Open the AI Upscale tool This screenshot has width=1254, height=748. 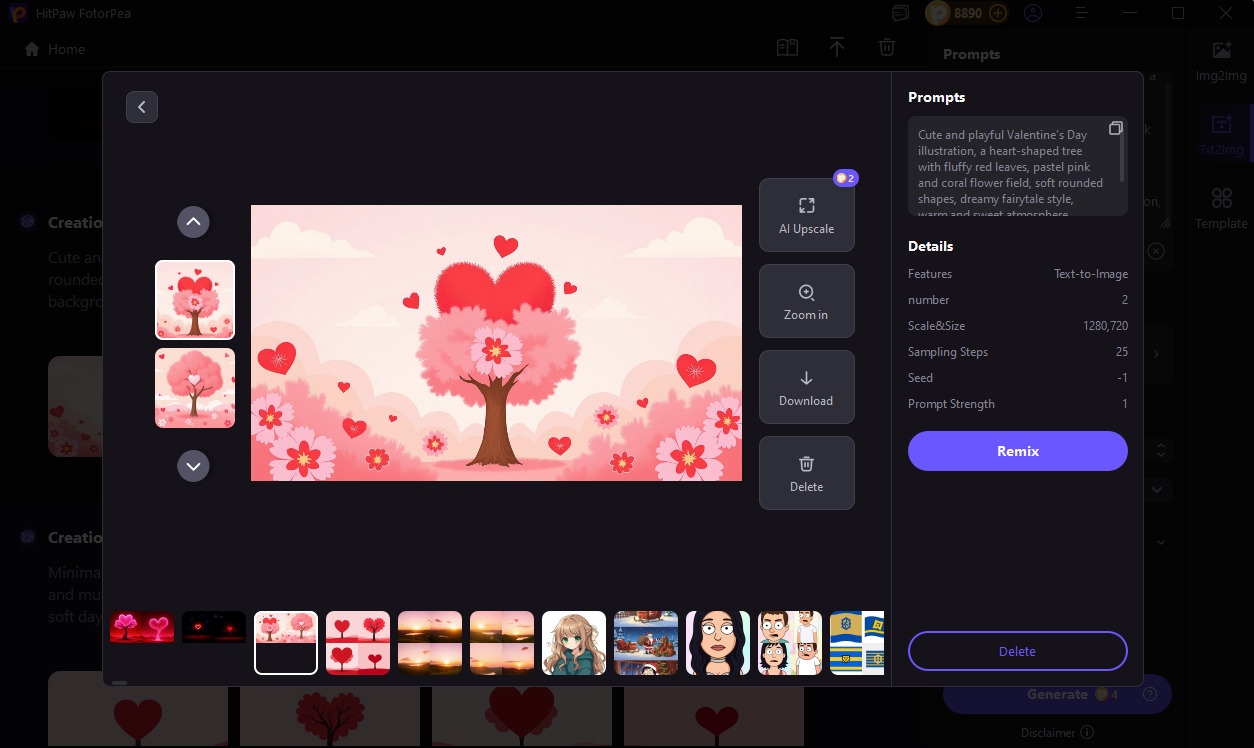806,214
